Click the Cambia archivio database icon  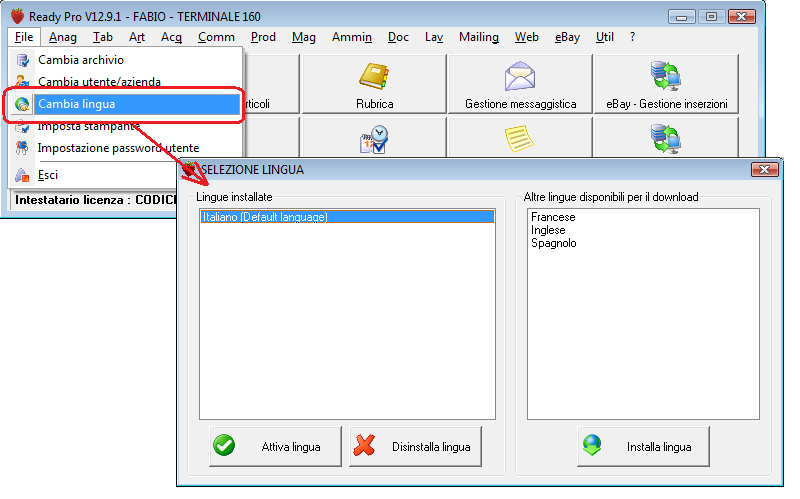pos(22,60)
